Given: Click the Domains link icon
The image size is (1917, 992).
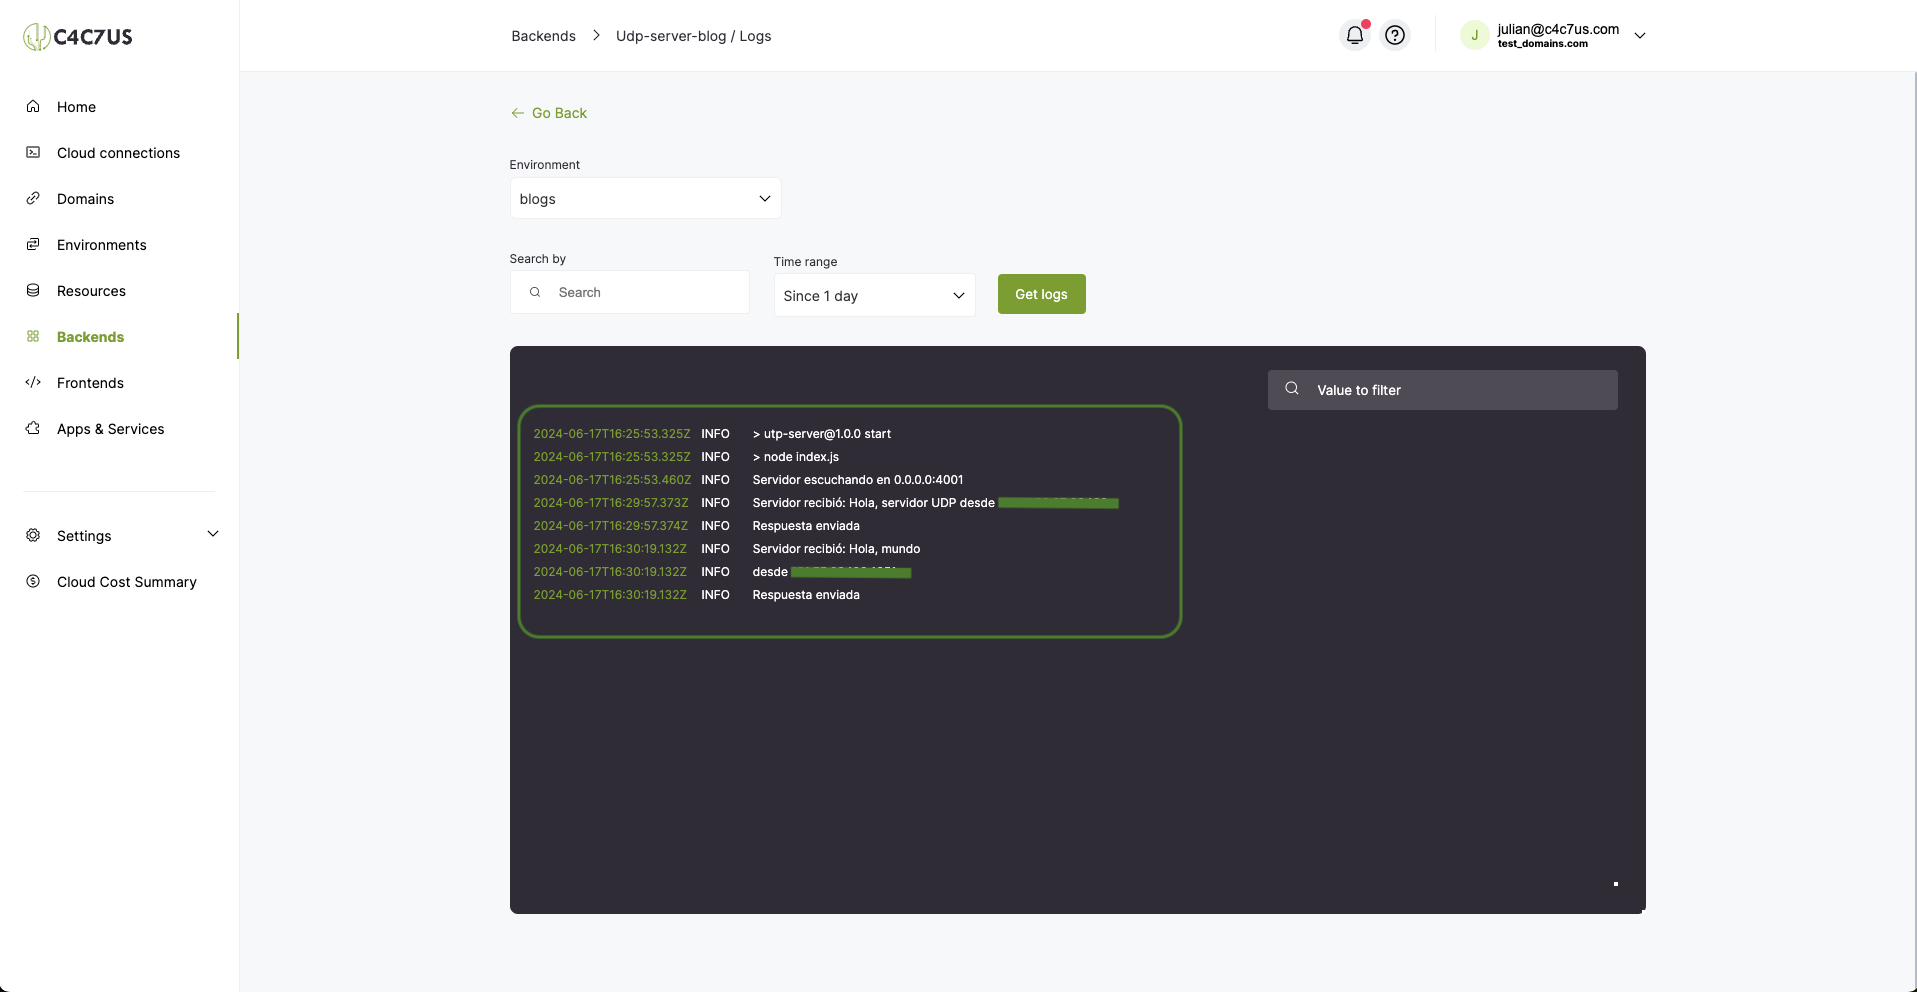Looking at the screenshot, I should [x=33, y=198].
